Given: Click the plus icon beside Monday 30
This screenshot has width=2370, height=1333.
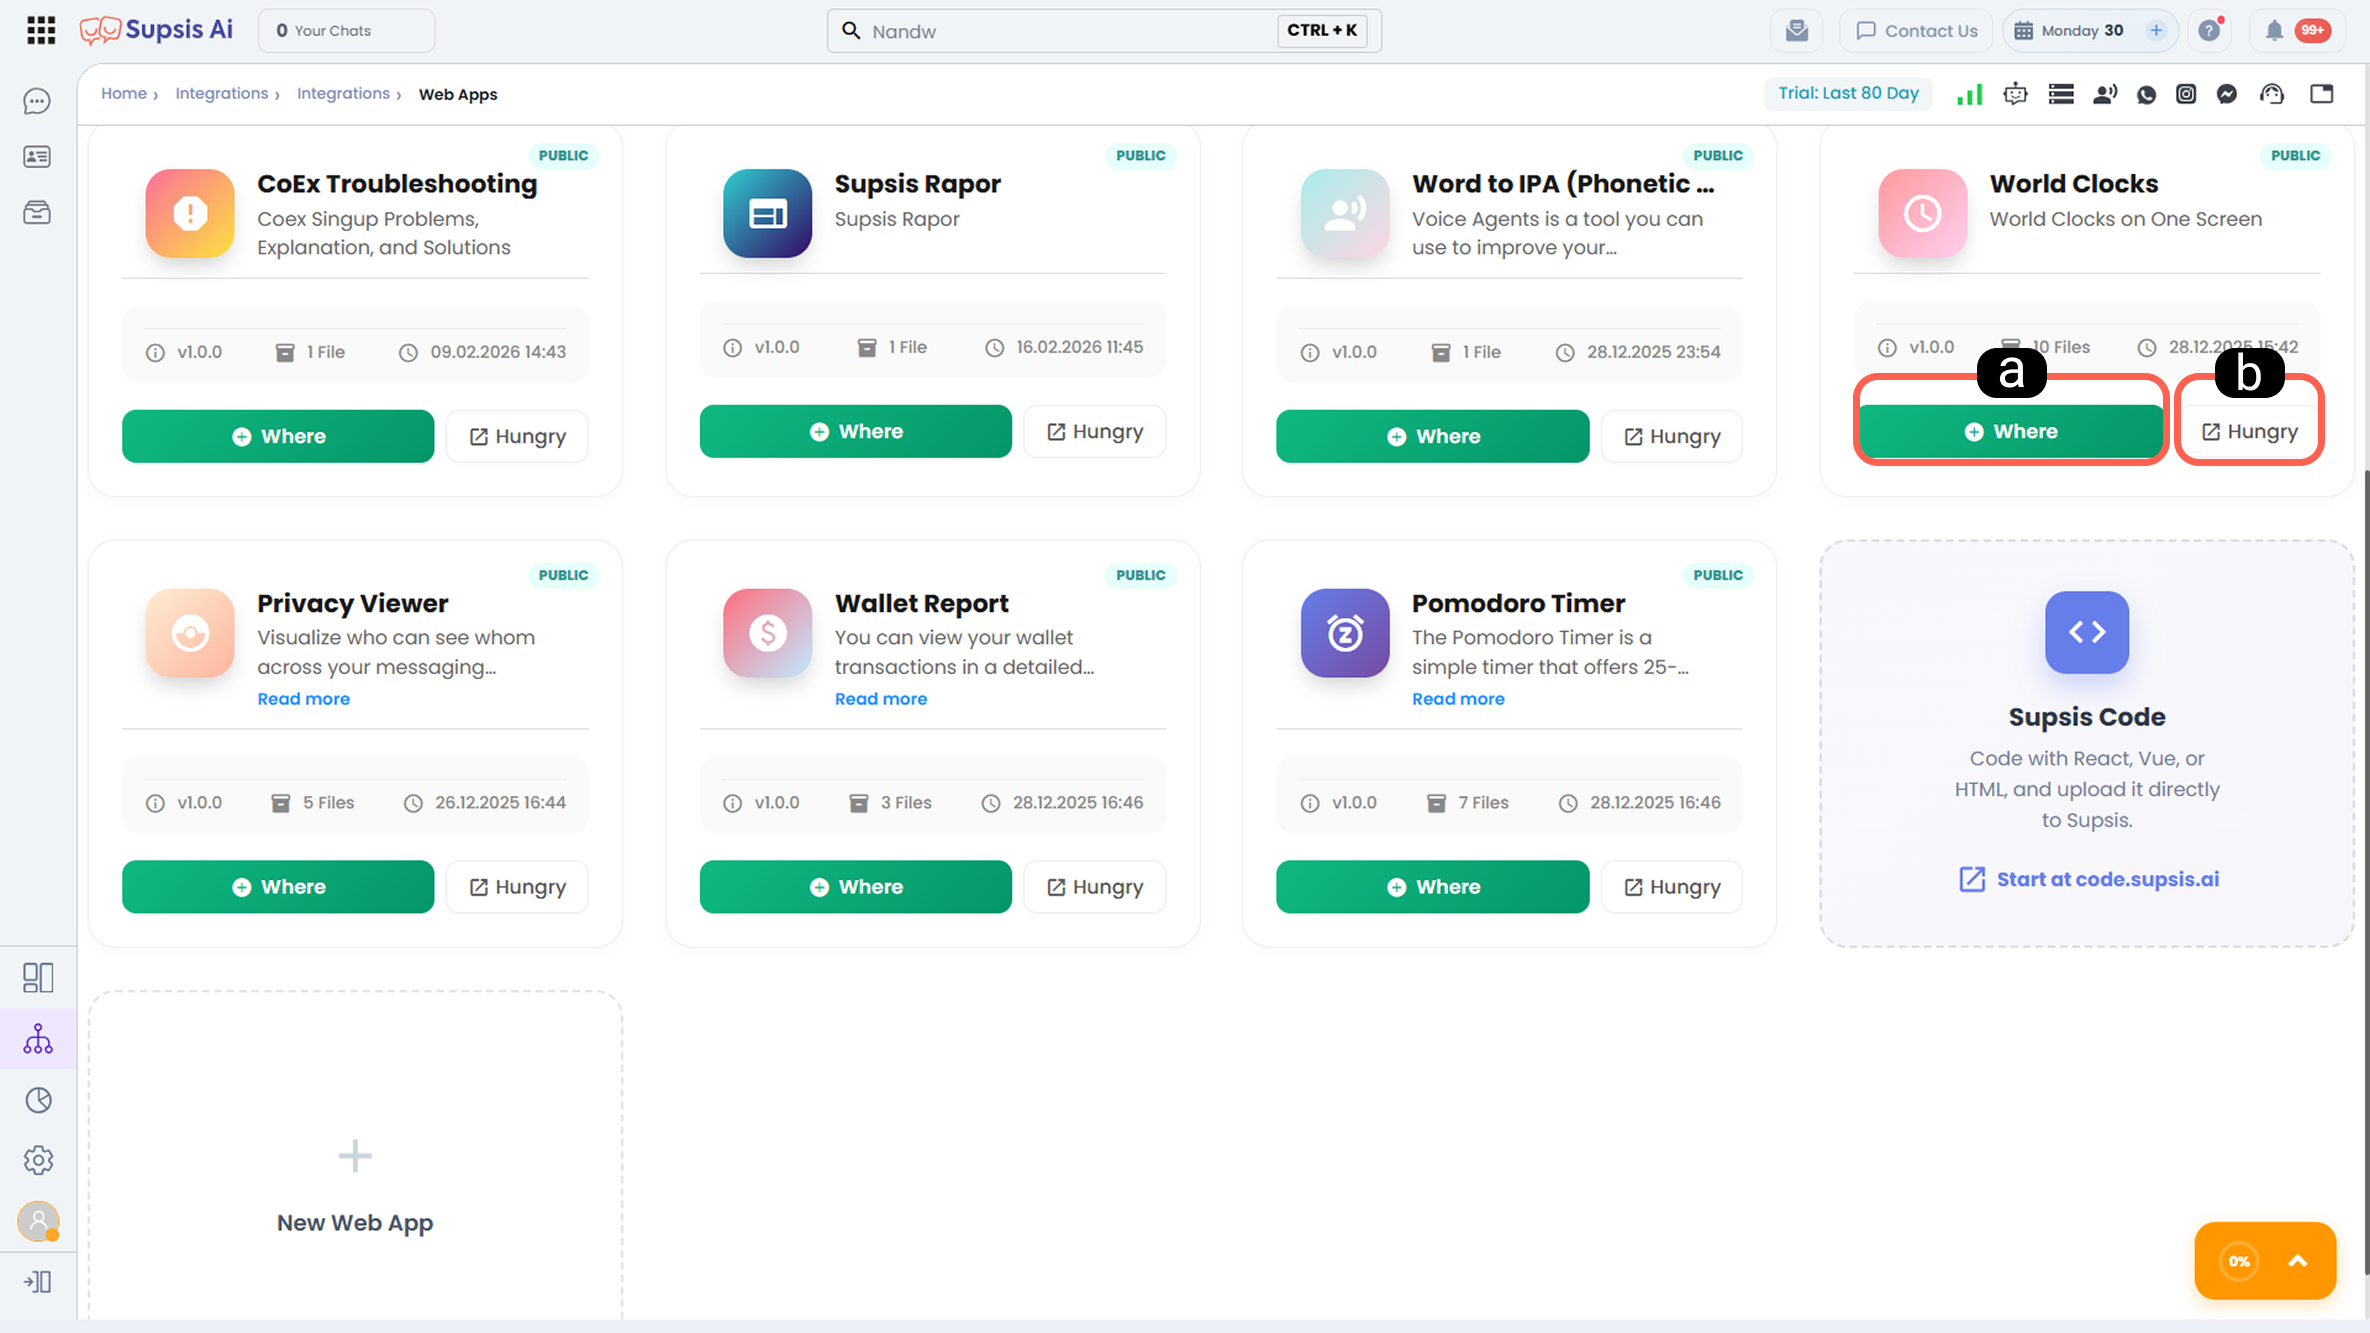Looking at the screenshot, I should pos(2156,30).
